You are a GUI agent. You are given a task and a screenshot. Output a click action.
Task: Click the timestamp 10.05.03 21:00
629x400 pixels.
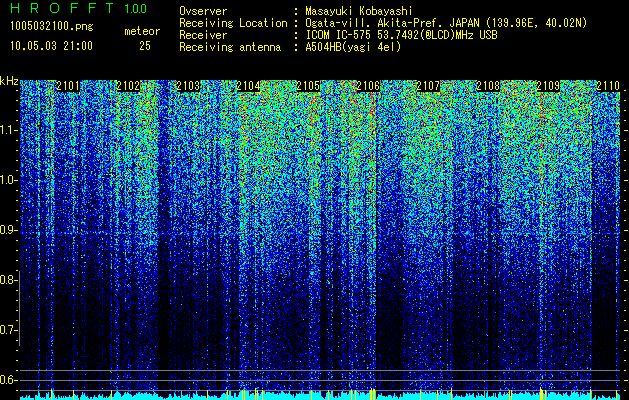51,46
